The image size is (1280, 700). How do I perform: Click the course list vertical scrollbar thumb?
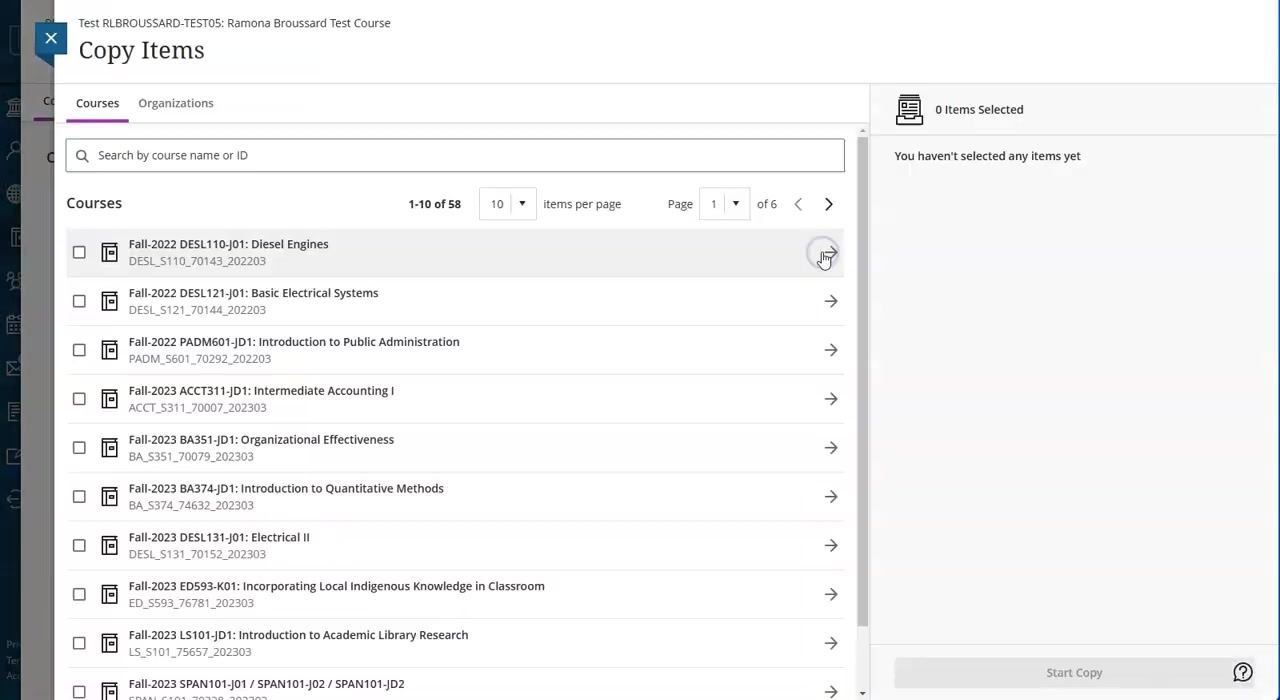(862, 380)
